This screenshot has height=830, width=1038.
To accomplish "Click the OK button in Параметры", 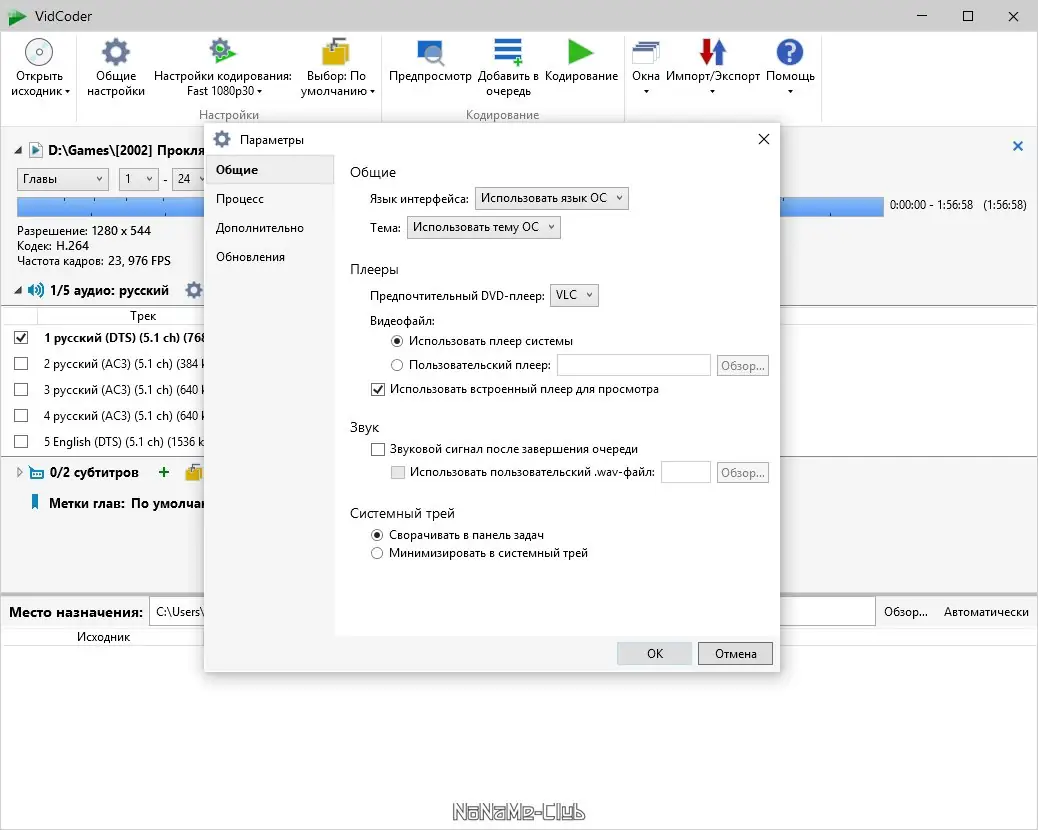I will pos(654,653).
